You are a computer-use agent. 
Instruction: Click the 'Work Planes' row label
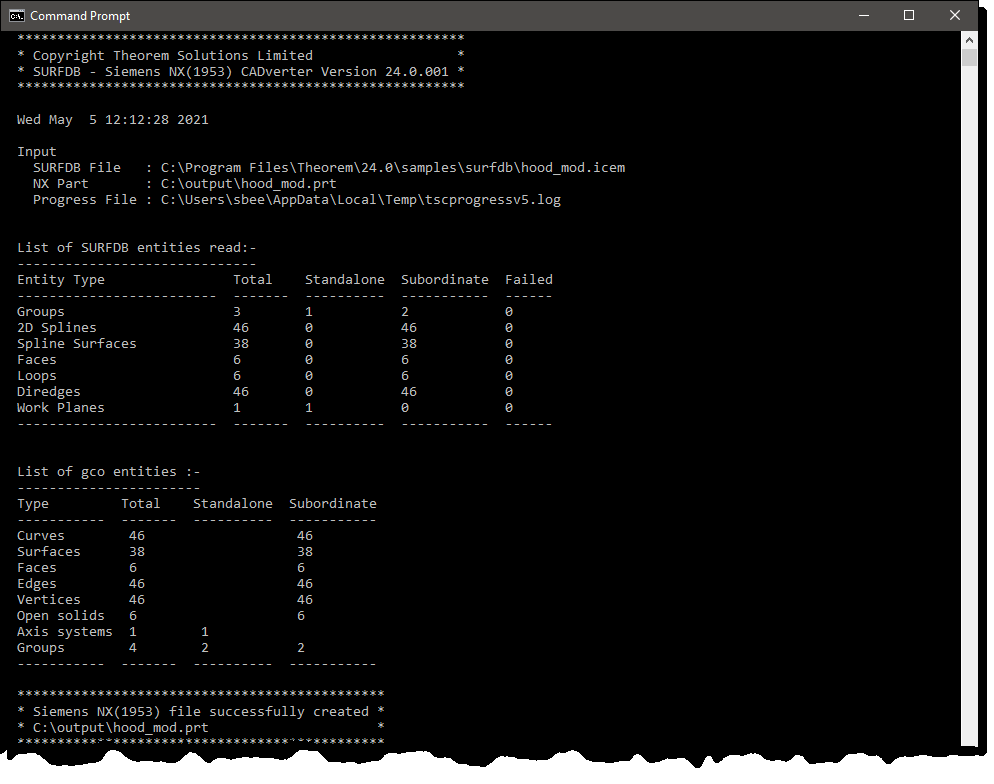pyautogui.click(x=61, y=408)
